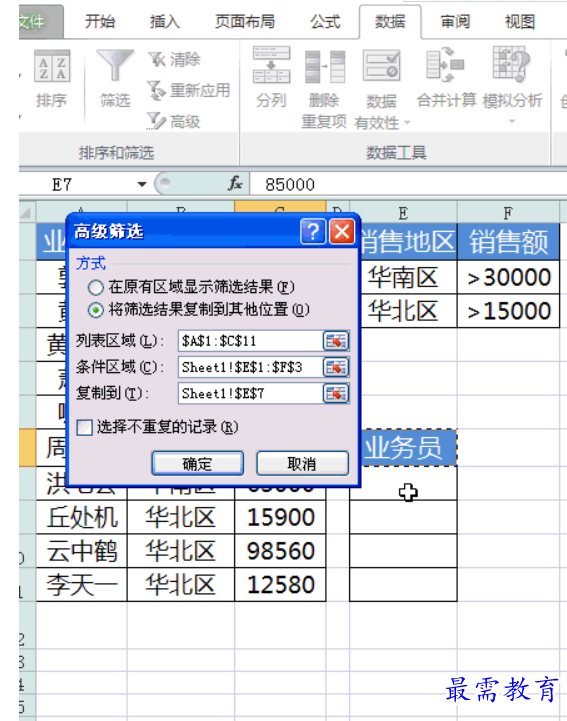Click formula bar showing 85000
This screenshot has height=721, width=567.
408,184
